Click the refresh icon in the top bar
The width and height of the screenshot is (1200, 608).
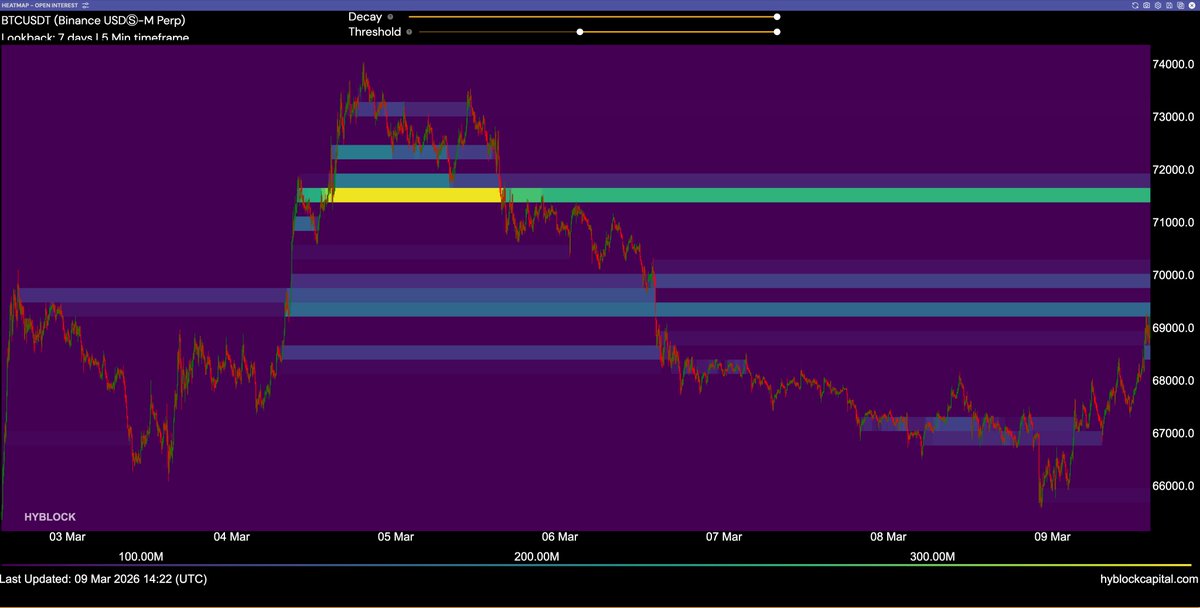point(1135,5)
